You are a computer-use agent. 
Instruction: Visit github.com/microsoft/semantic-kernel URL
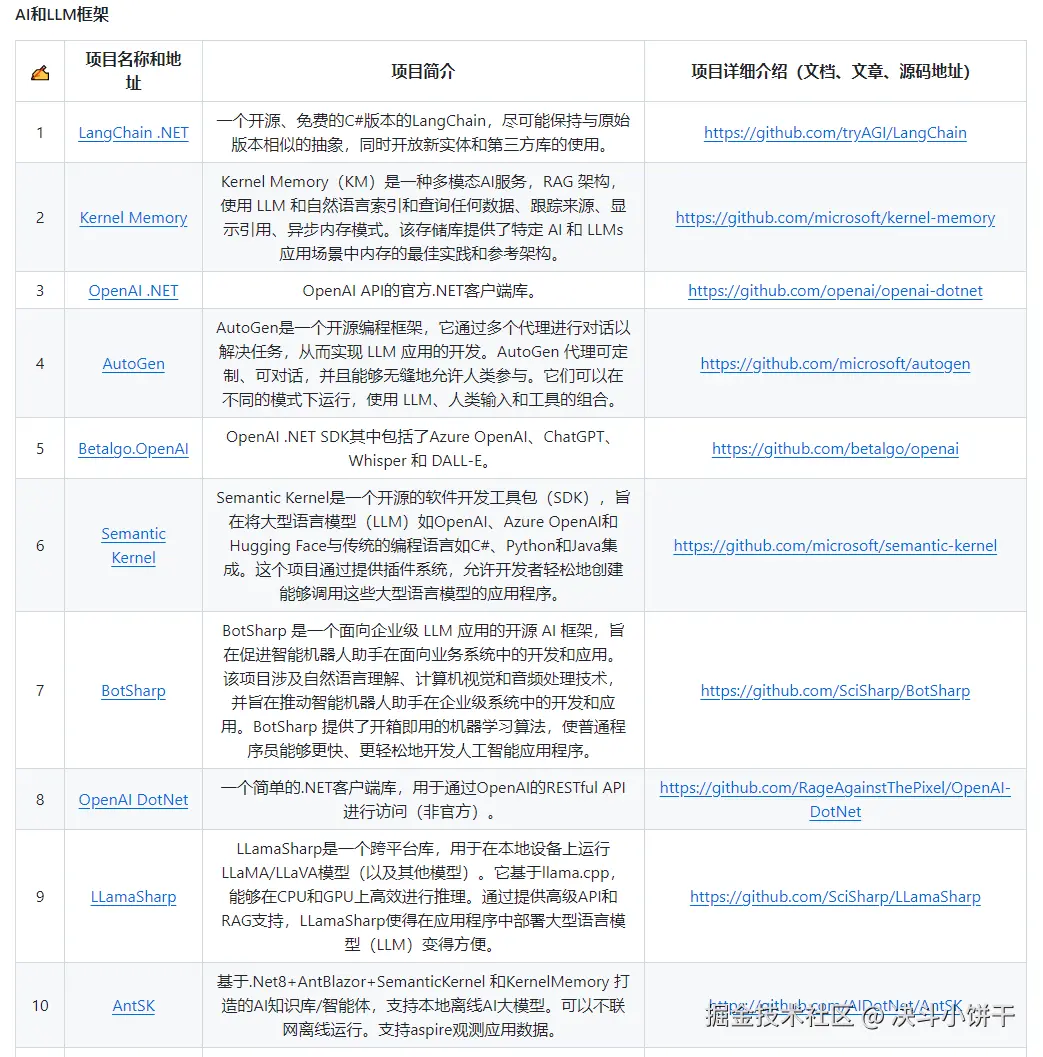pyautogui.click(x=835, y=545)
